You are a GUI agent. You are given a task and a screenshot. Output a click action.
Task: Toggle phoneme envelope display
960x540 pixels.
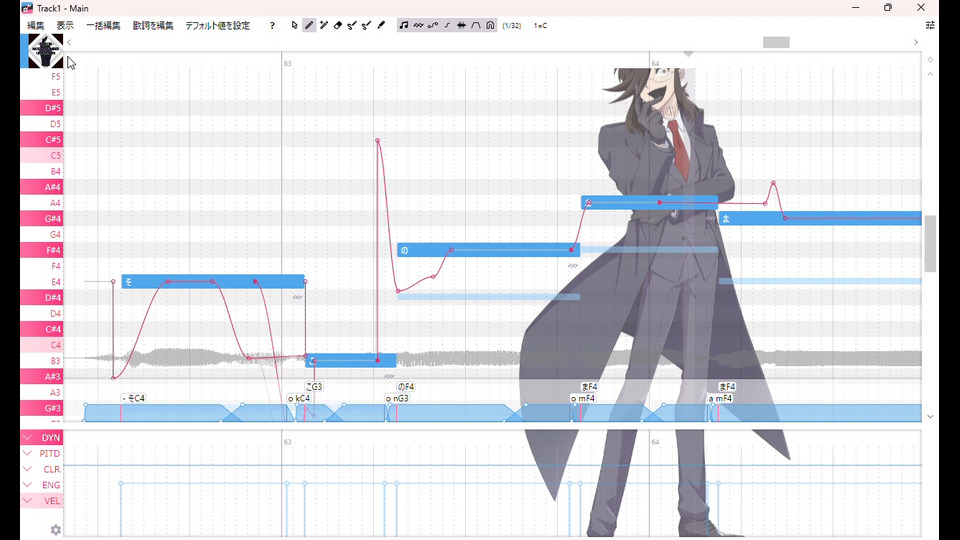pos(476,25)
